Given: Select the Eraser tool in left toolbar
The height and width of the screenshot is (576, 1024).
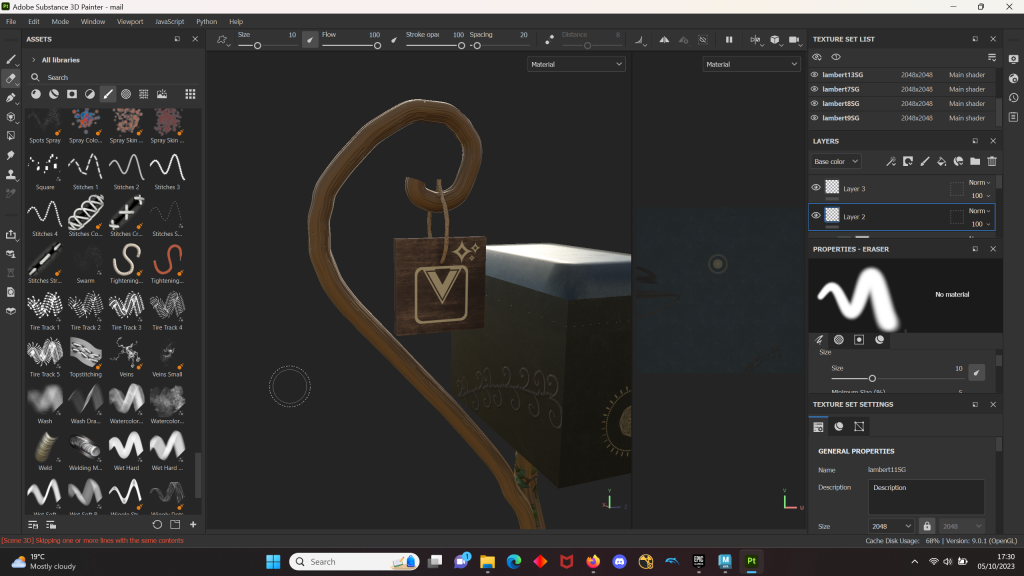Looking at the screenshot, I should tap(11, 78).
